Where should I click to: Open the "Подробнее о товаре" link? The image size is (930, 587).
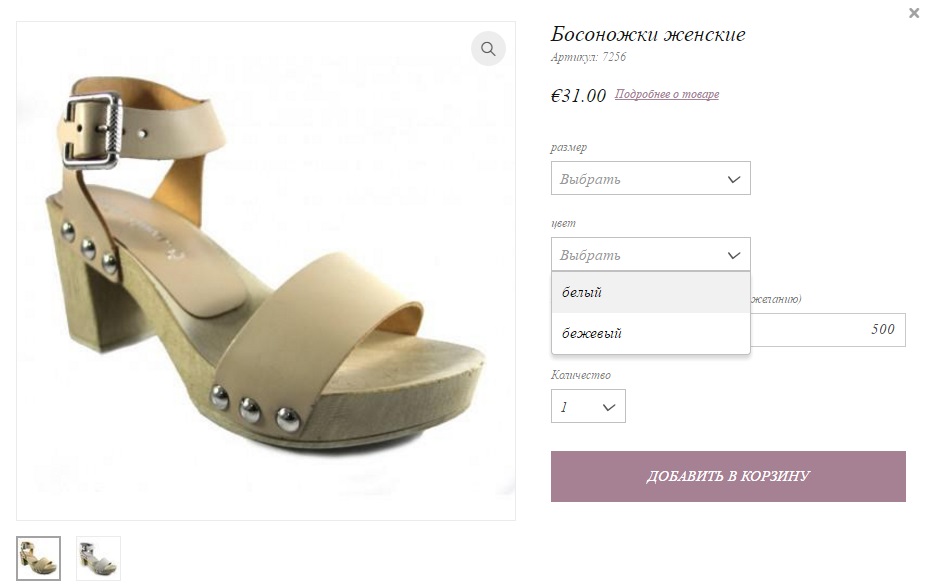tap(666, 95)
